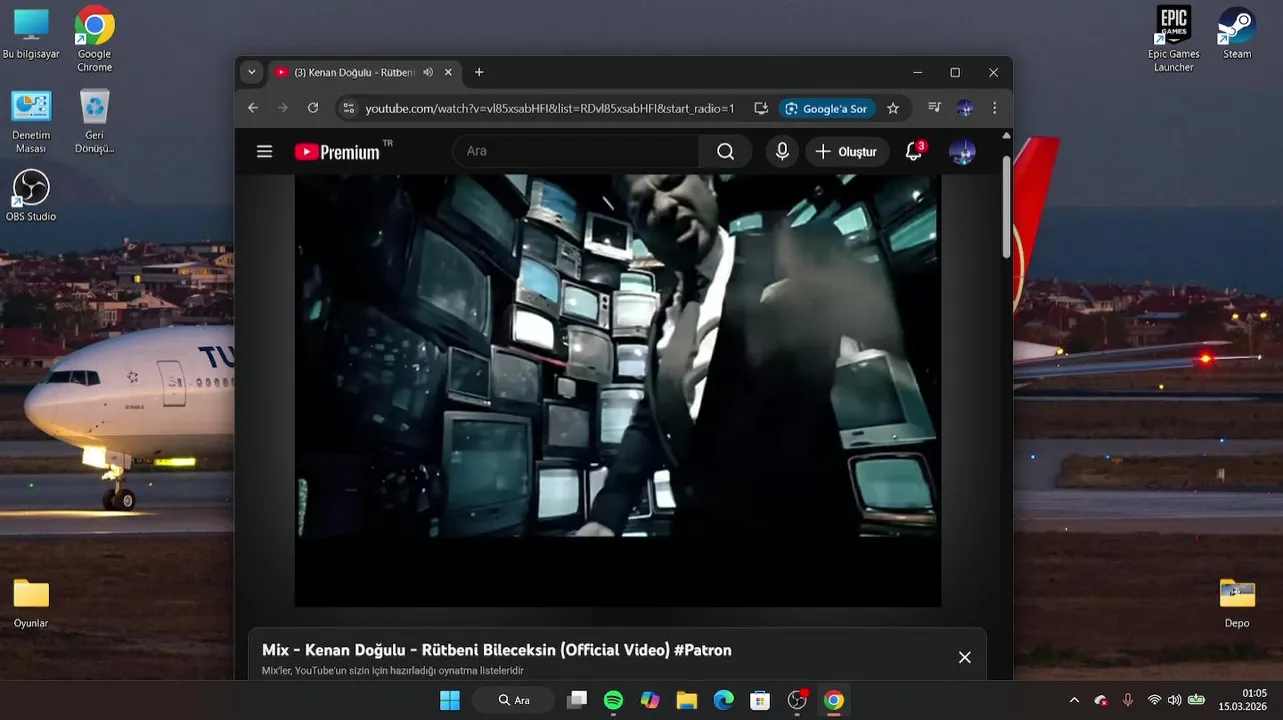Click the Mix playlist title text
The width and height of the screenshot is (1283, 720).
497,650
